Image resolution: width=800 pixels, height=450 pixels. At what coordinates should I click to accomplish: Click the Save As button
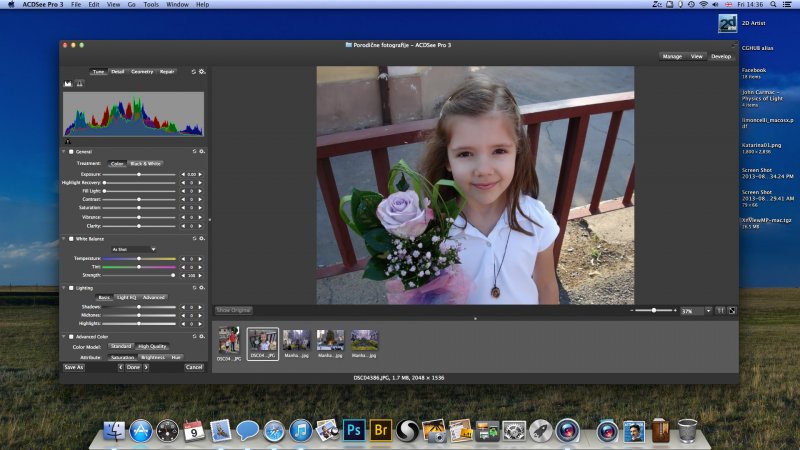tap(73, 367)
